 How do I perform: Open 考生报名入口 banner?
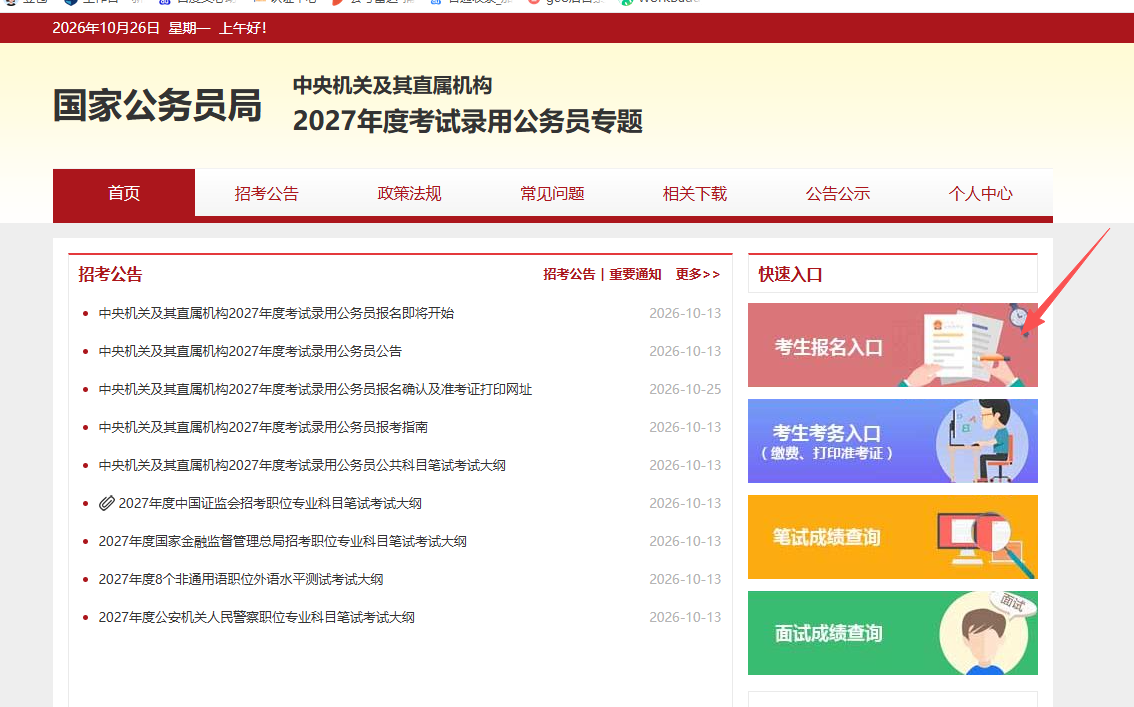click(892, 345)
